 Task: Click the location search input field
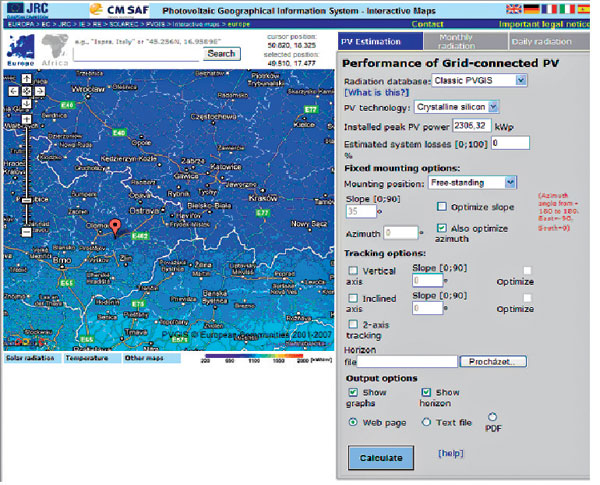(x=137, y=54)
